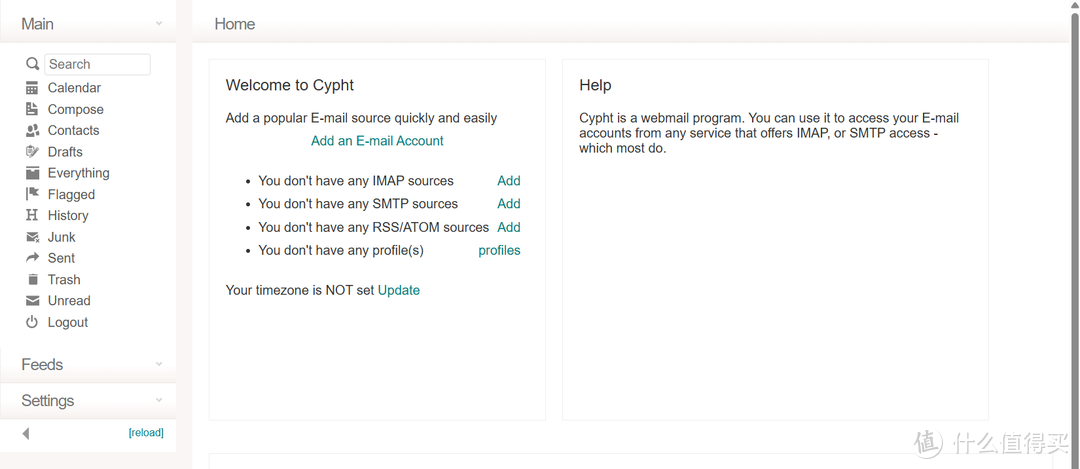This screenshot has height=469, width=1080.
Task: Click the Logout power icon
Action: [32, 322]
